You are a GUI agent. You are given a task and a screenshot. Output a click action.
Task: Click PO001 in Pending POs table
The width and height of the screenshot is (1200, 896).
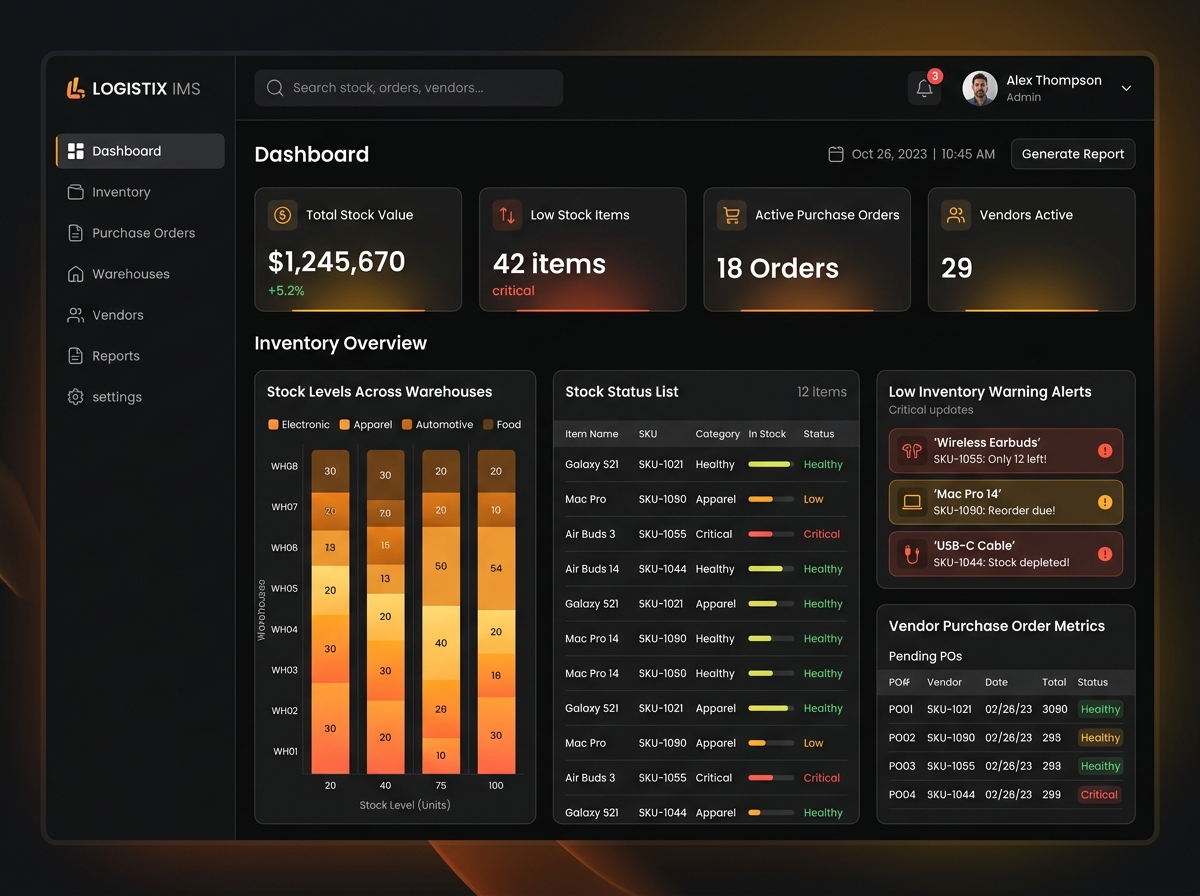901,710
